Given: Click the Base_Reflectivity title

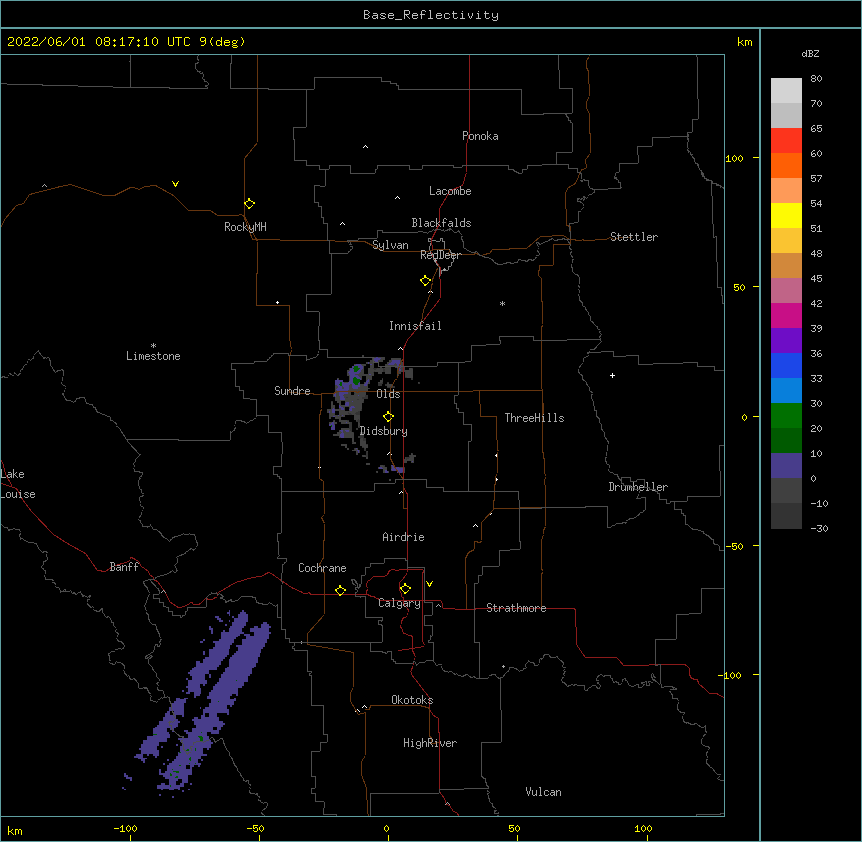Looking at the screenshot, I should [431, 15].
